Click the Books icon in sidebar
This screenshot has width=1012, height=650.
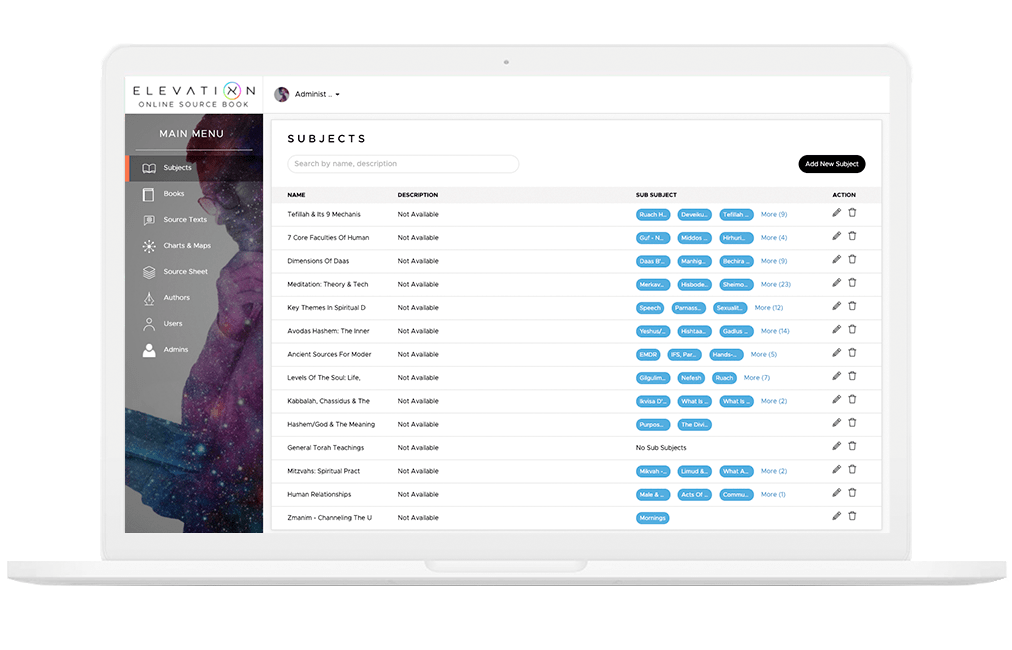coord(148,194)
